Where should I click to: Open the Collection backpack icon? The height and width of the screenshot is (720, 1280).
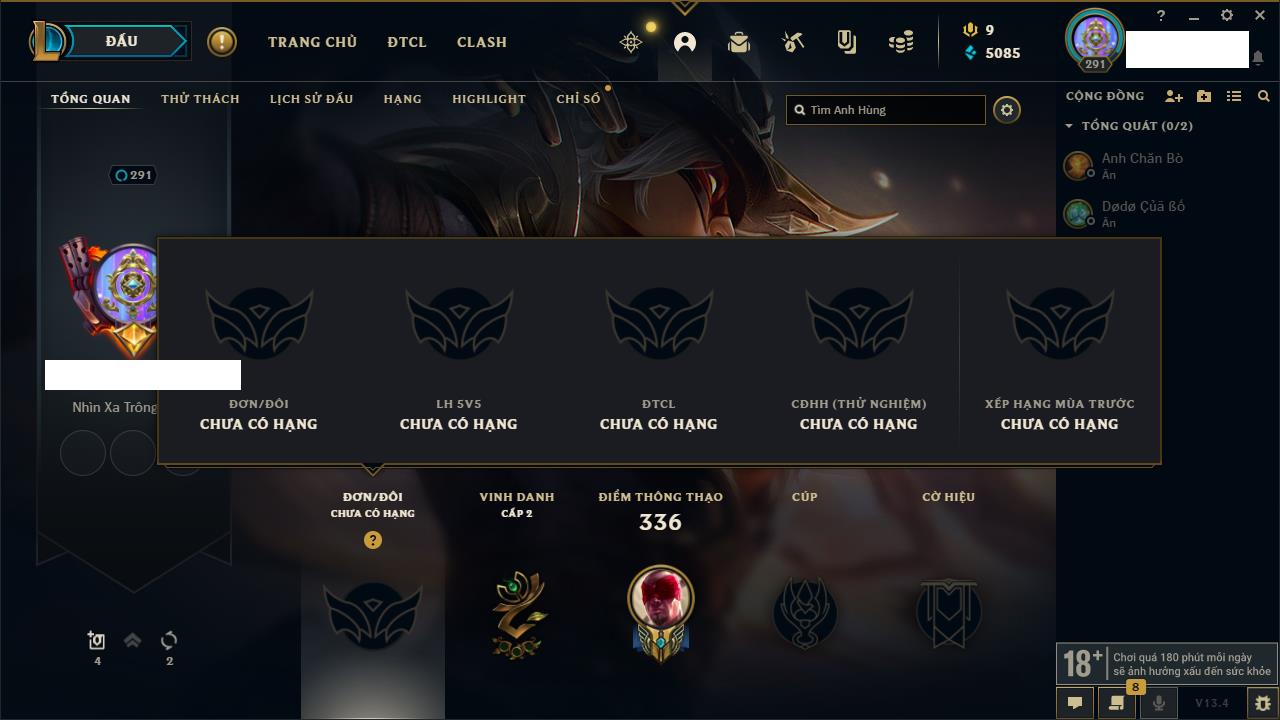[x=739, y=42]
